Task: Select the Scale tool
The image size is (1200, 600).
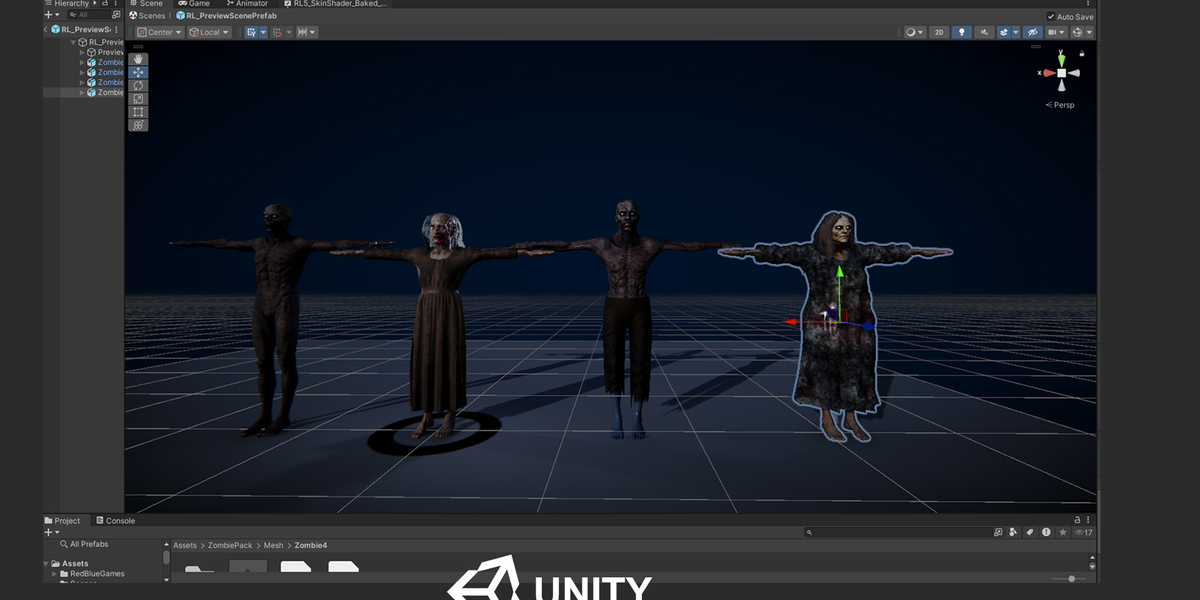Action: [138, 99]
